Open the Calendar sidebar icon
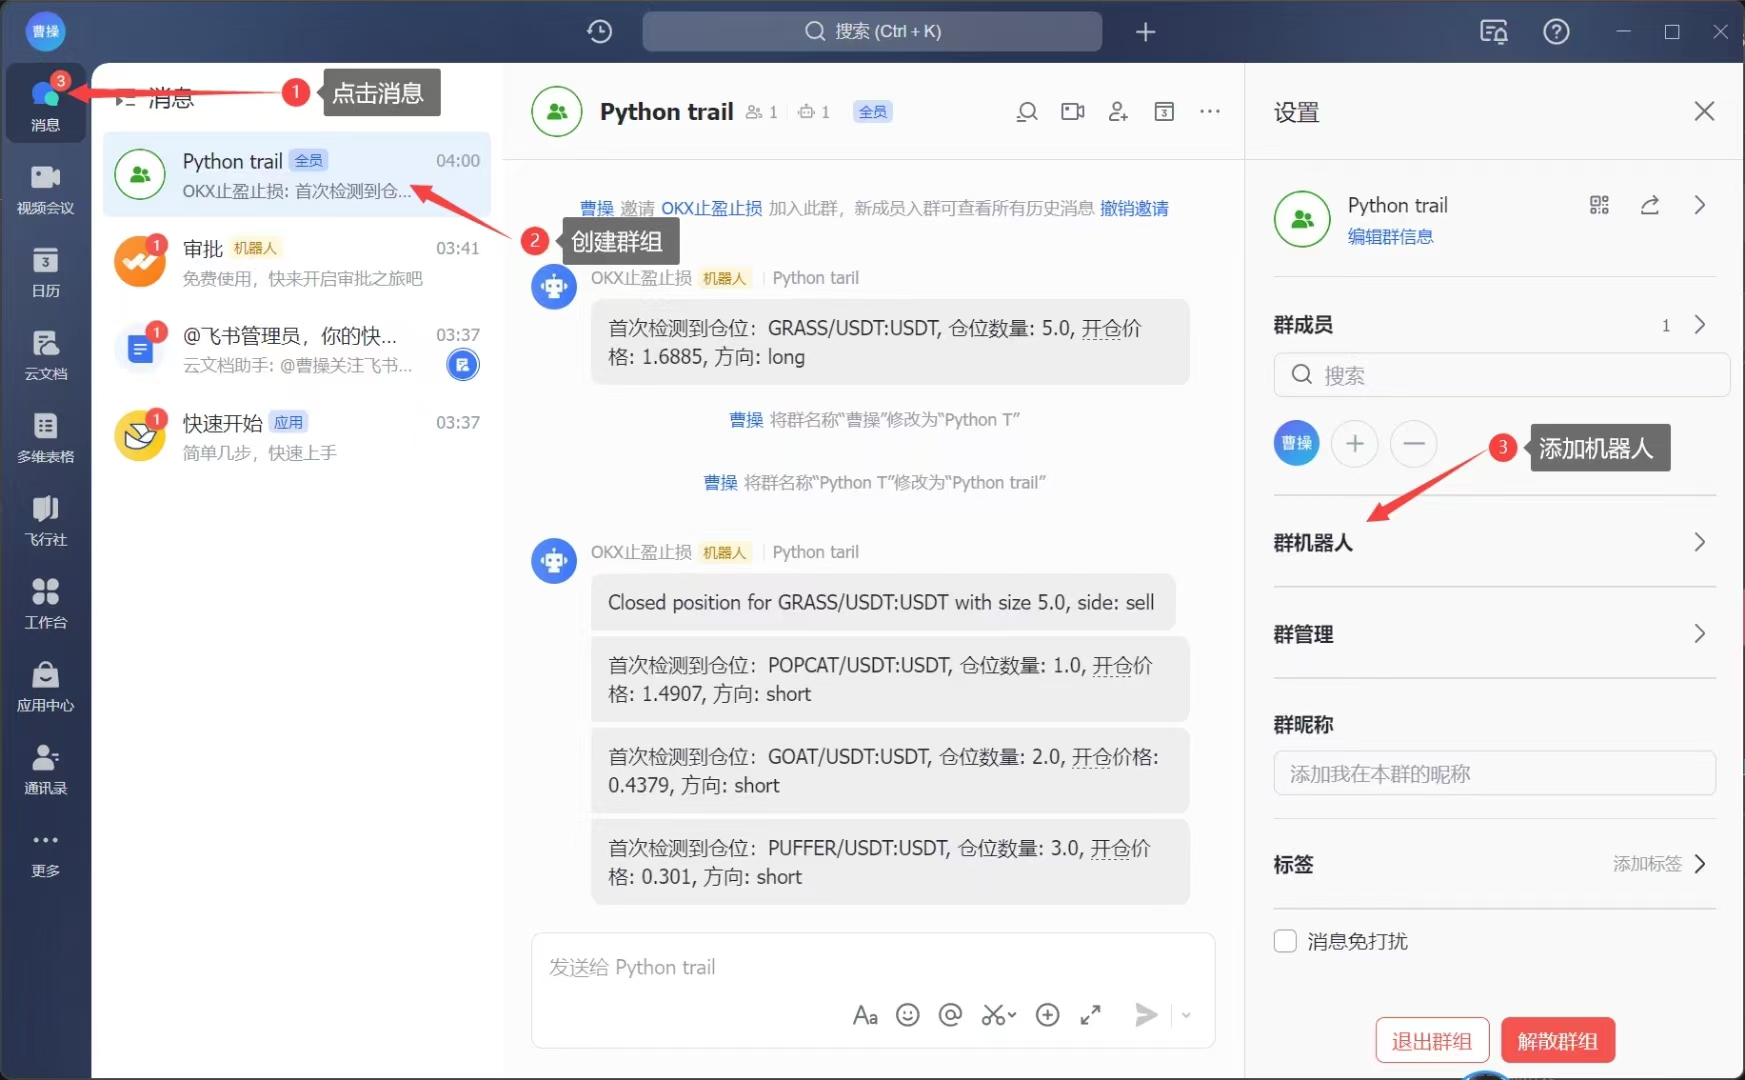1745x1080 pixels. pos(45,272)
